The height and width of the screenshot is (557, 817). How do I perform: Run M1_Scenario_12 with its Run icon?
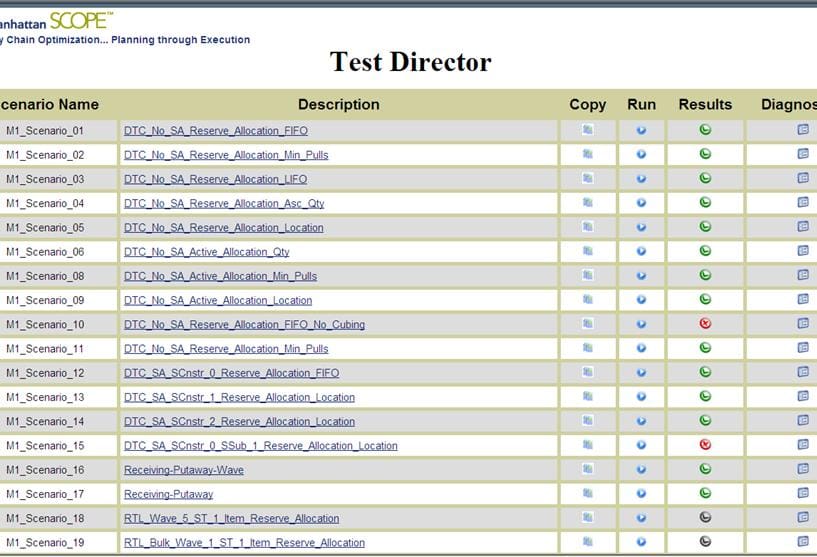(x=641, y=373)
